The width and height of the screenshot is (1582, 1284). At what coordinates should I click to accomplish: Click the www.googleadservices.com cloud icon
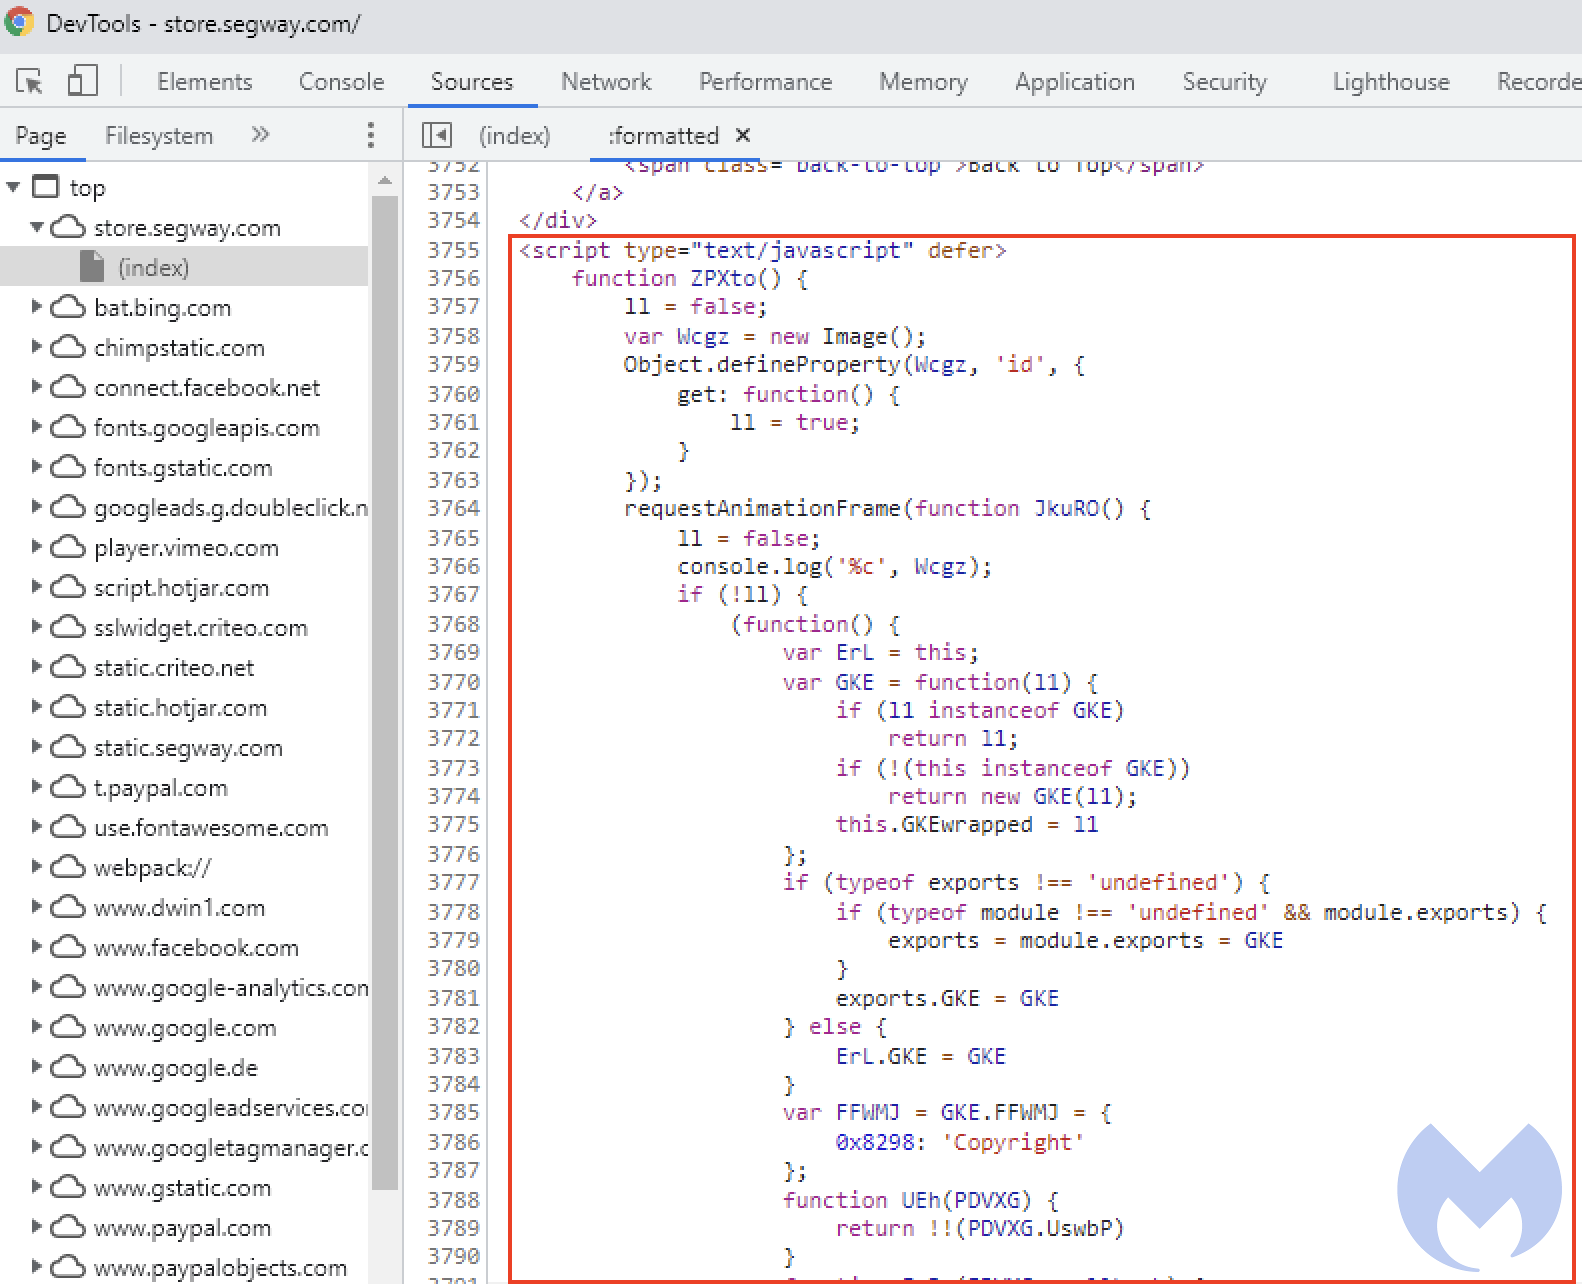coord(68,1107)
